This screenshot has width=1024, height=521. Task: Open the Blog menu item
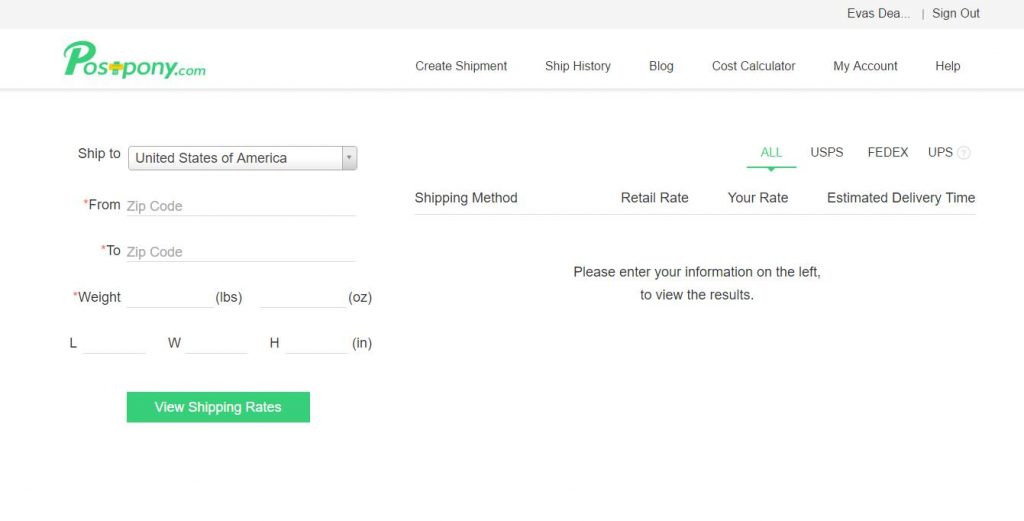[x=661, y=66]
